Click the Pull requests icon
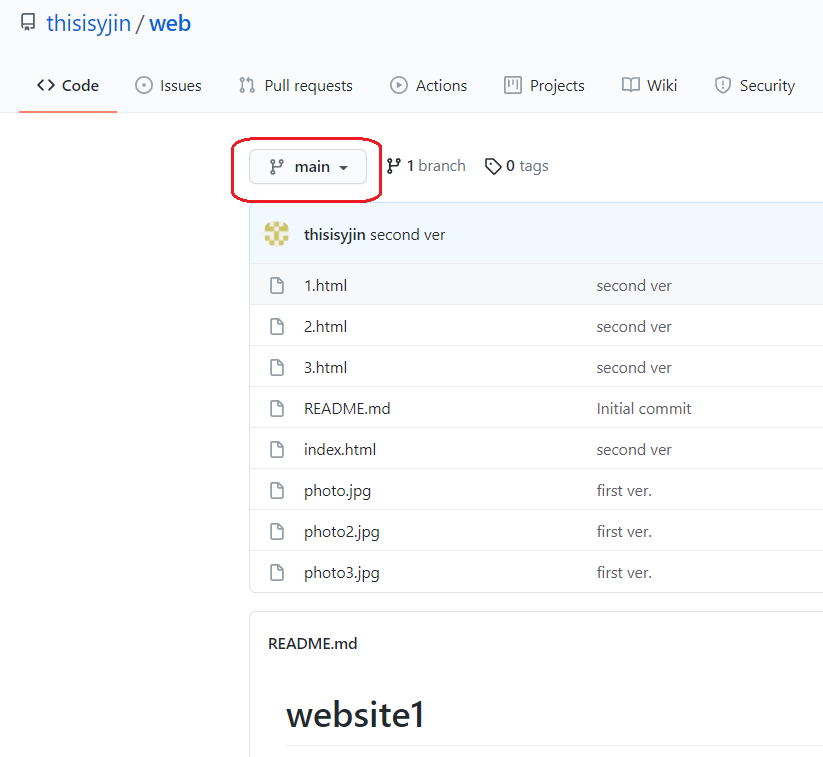823x757 pixels. pos(247,85)
